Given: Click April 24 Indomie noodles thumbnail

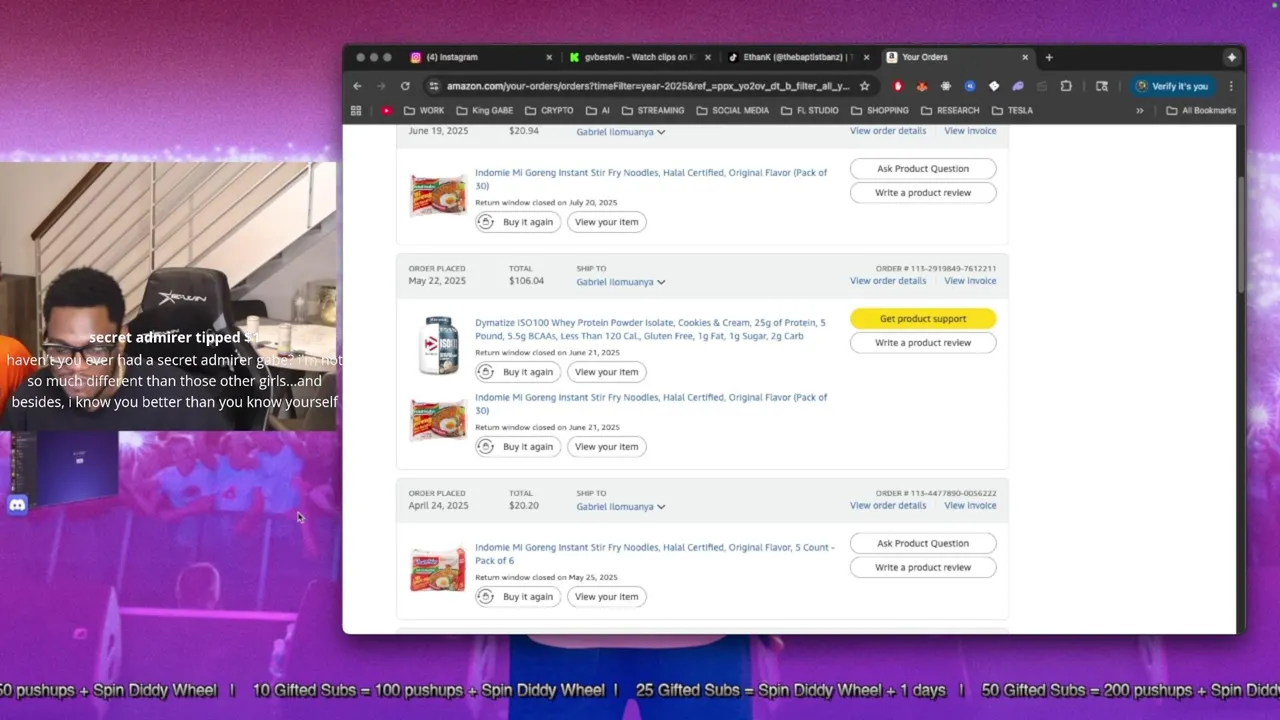Looking at the screenshot, I should (x=438, y=570).
